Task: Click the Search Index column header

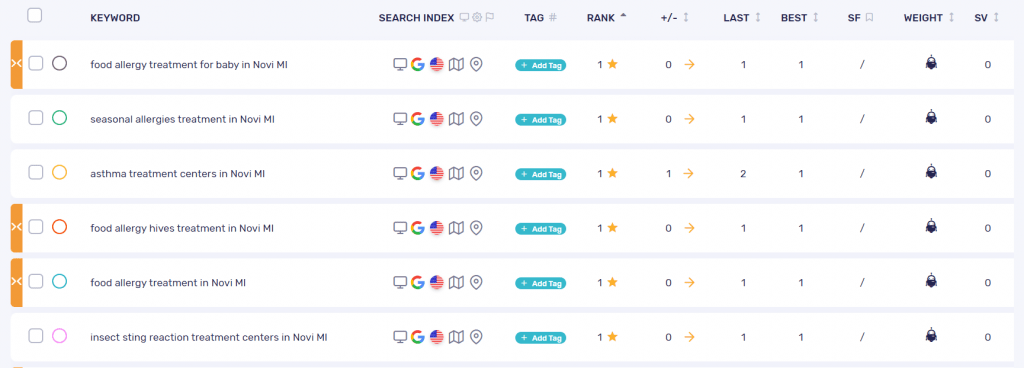Action: (416, 18)
